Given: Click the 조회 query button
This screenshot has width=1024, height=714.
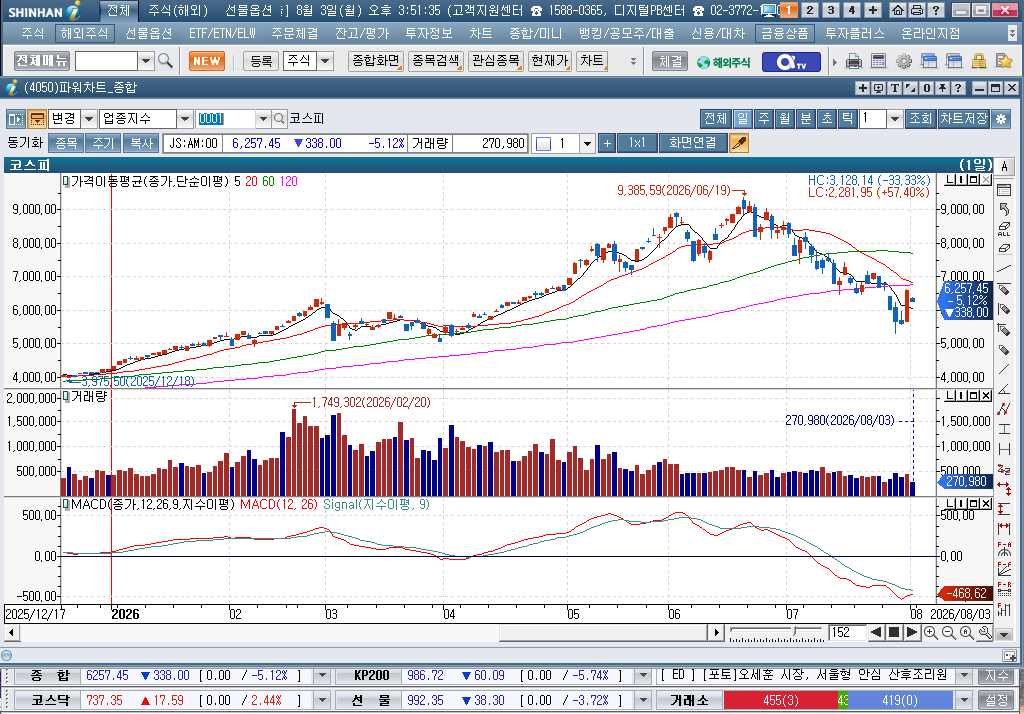Looking at the screenshot, I should 921,119.
